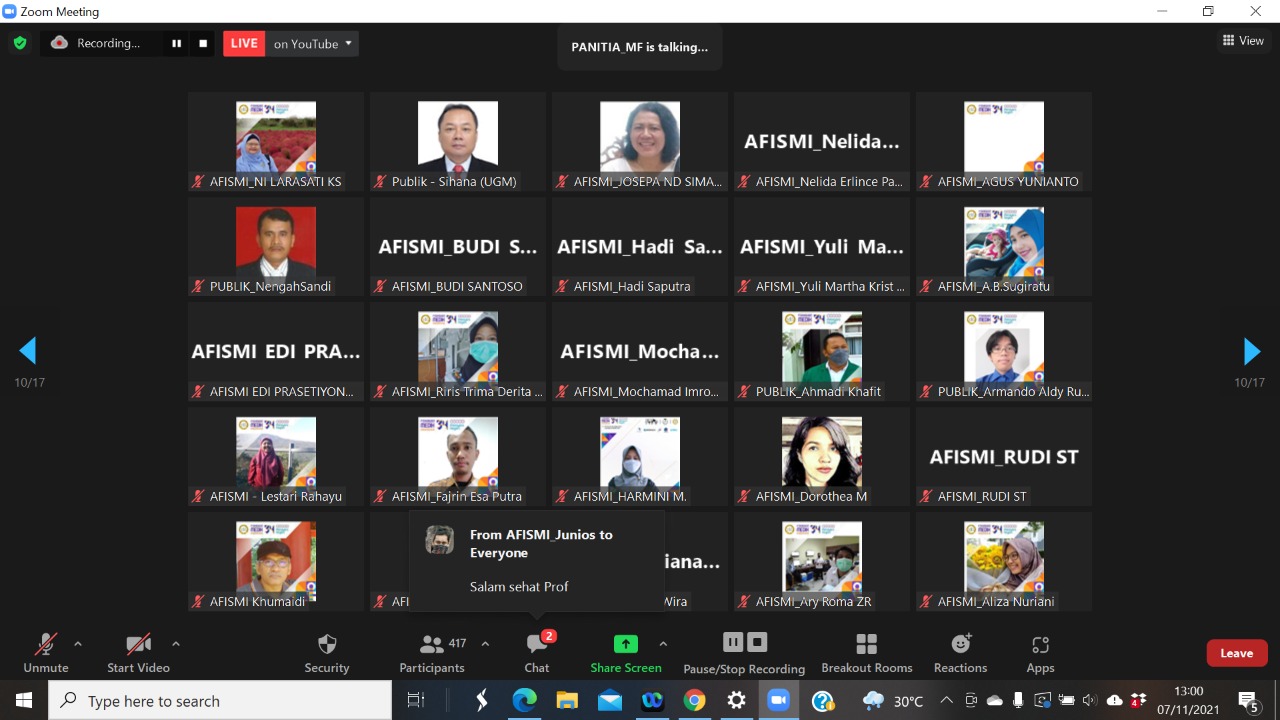Click the Windows taskbar search box
This screenshot has width=1280, height=720.
(x=220, y=701)
